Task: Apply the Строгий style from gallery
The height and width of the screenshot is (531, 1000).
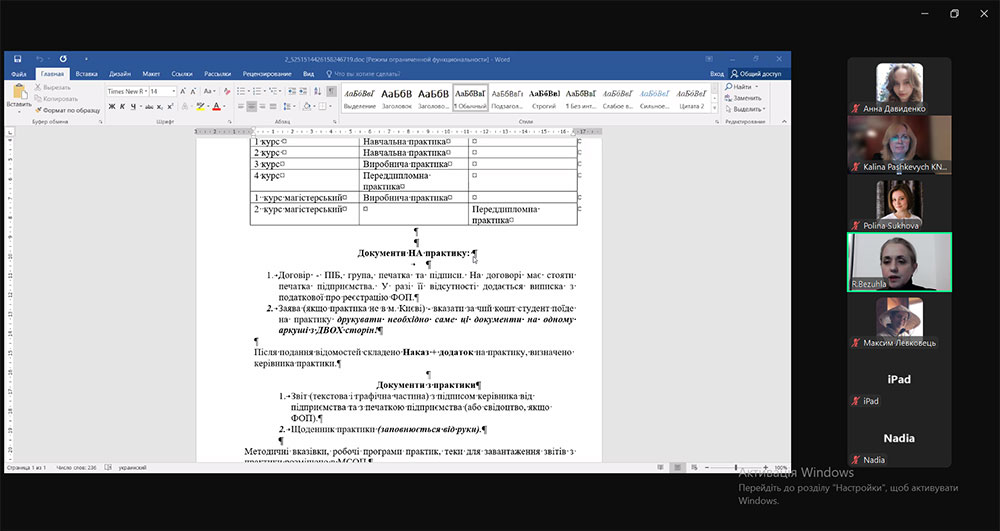Action: (x=544, y=98)
